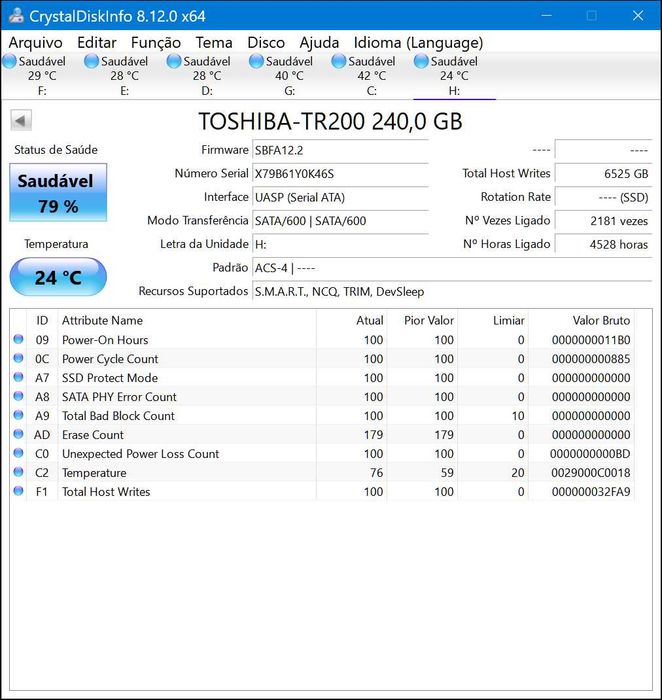Open the Arquivo menu

coord(36,42)
